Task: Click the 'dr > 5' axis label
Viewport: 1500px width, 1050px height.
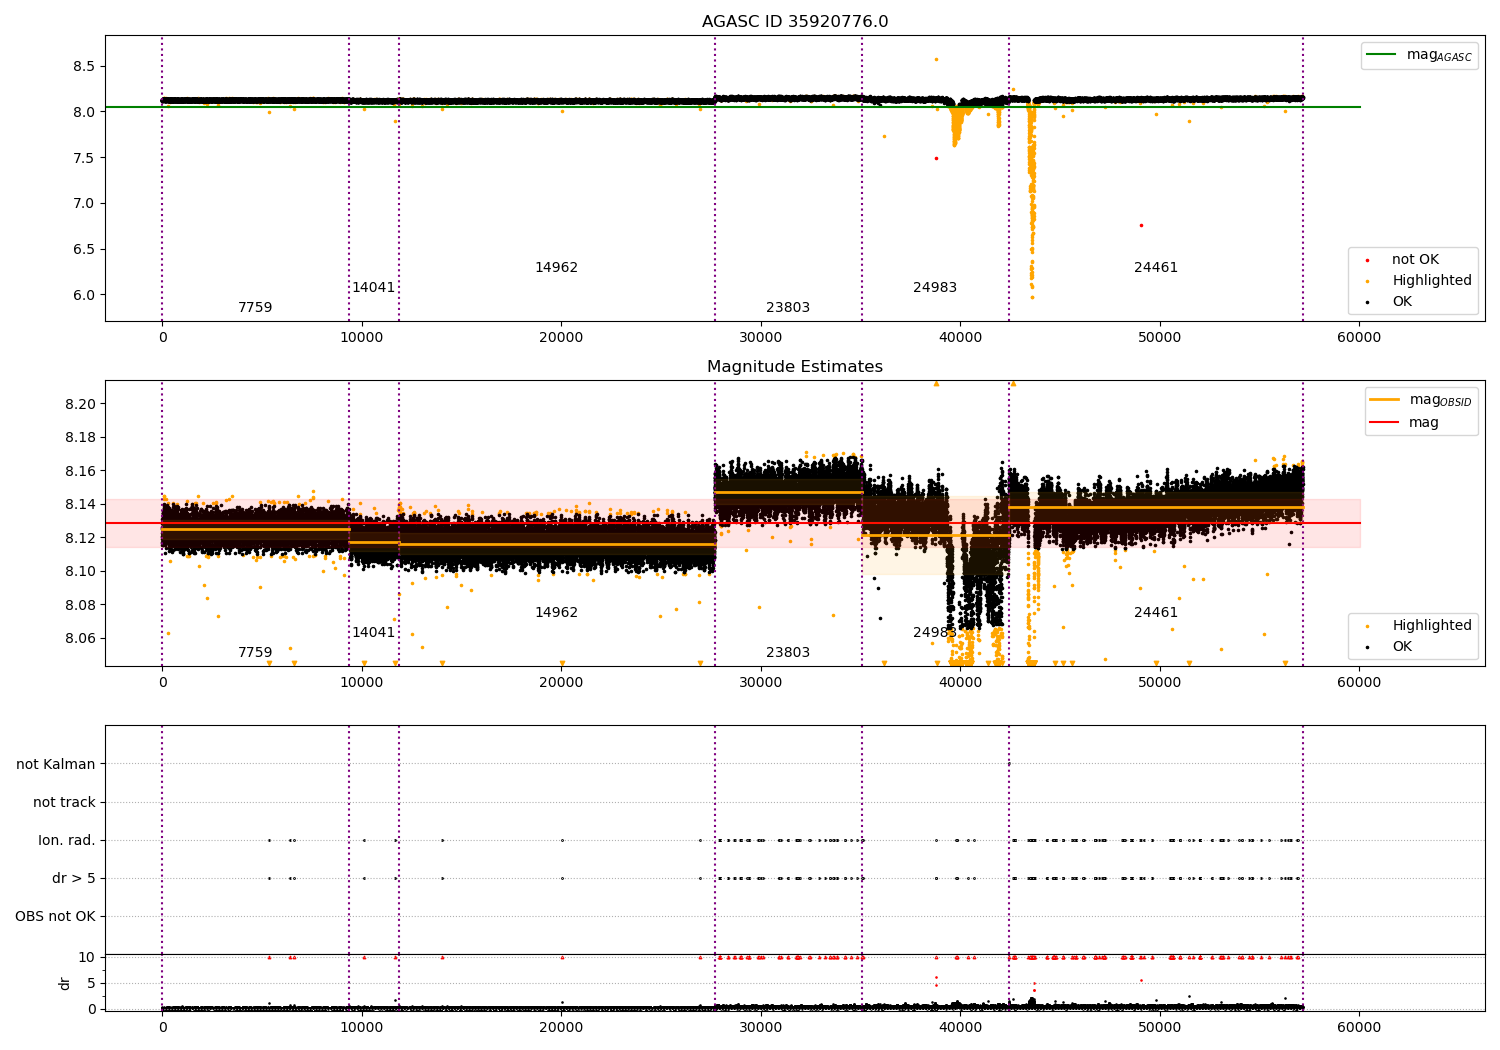Action: coord(74,879)
